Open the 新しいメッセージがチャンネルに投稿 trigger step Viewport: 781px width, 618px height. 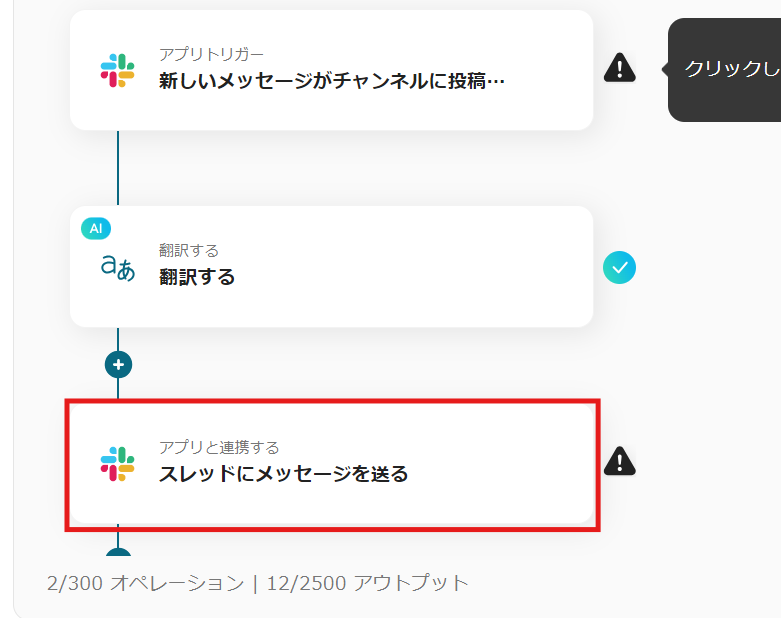331,70
